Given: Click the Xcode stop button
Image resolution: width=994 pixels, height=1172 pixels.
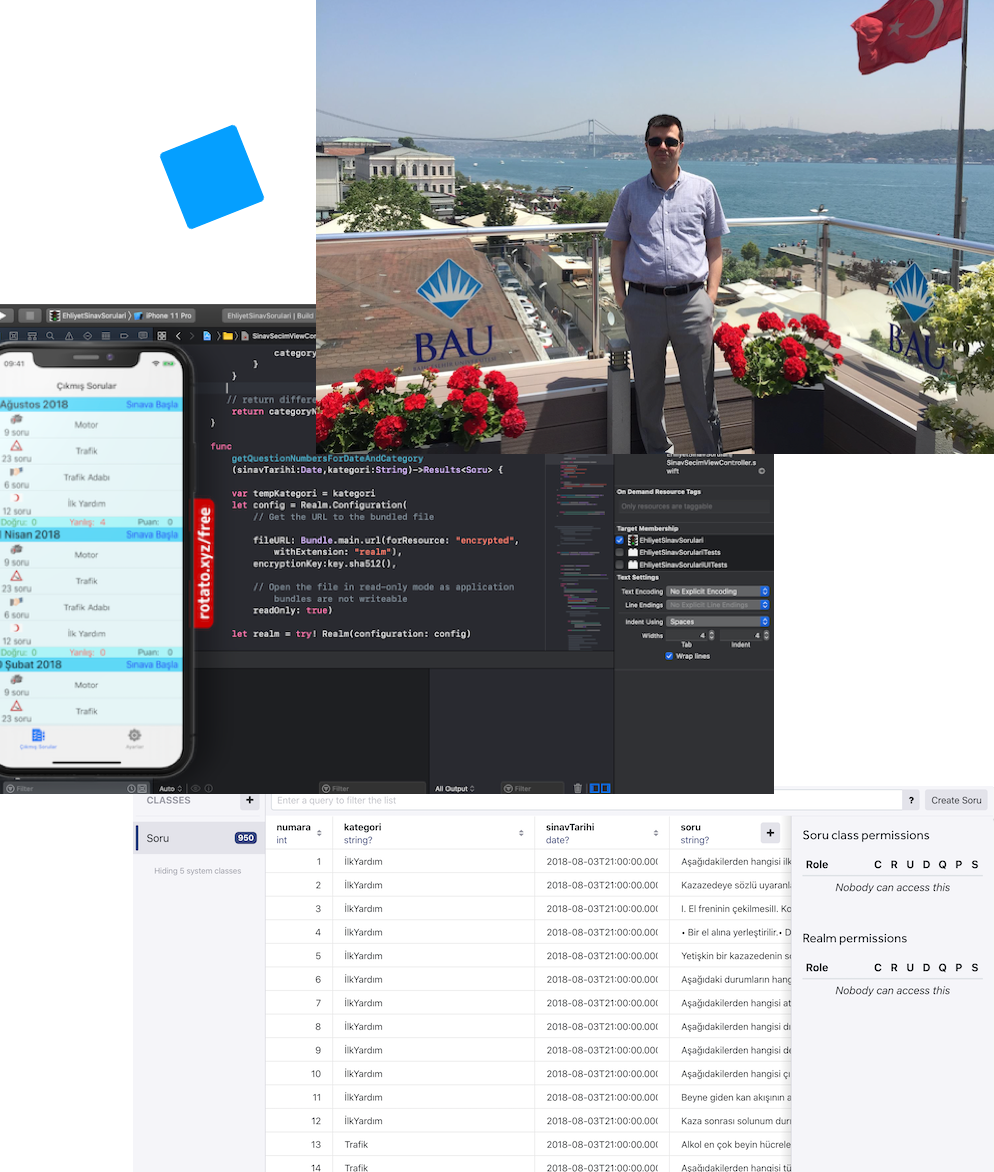Looking at the screenshot, I should point(30,315).
